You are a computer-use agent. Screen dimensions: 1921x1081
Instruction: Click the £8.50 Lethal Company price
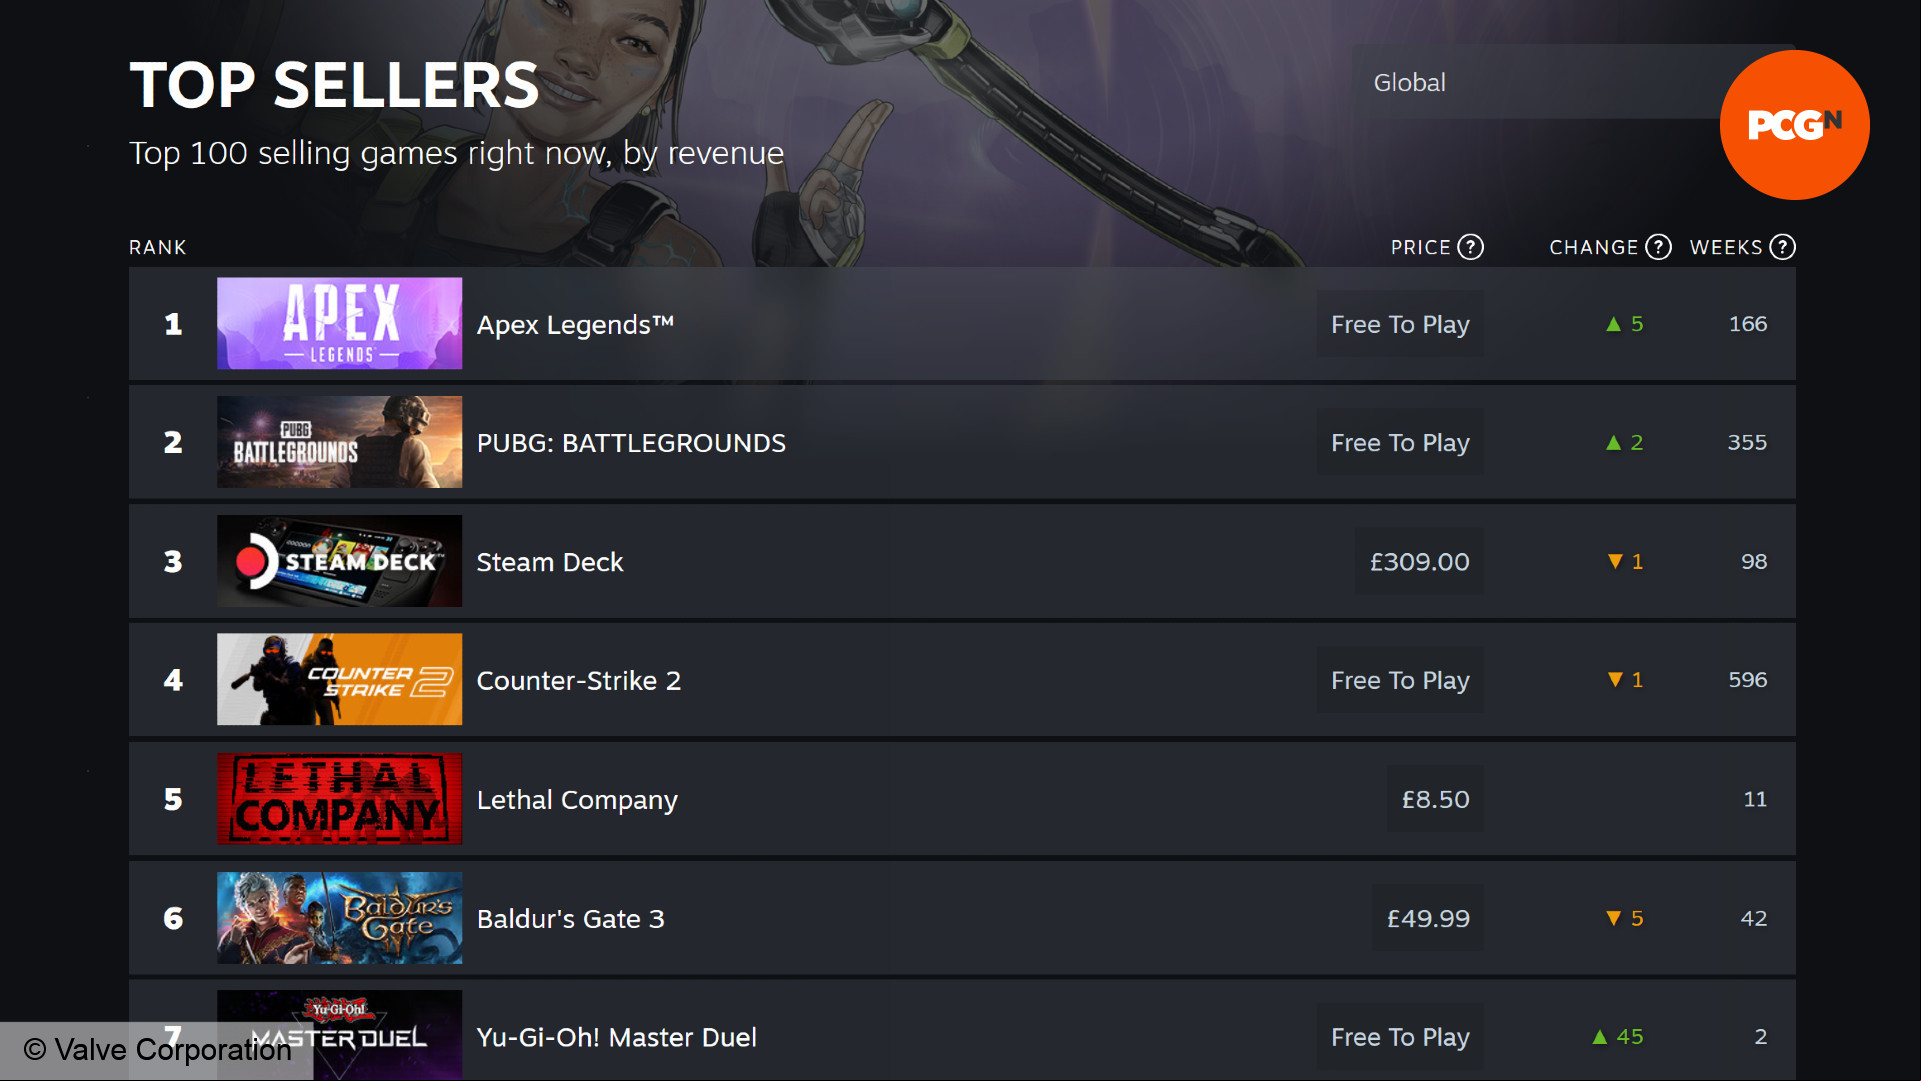coord(1435,799)
